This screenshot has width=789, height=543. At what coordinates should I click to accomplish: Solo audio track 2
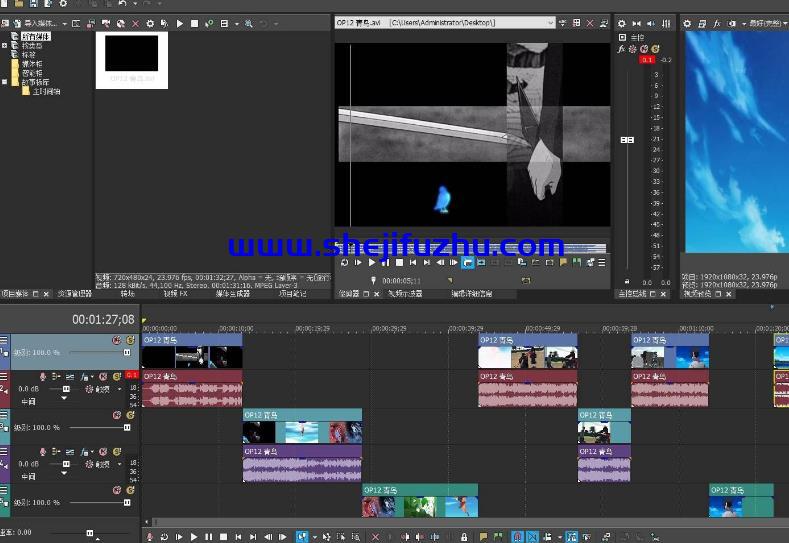tap(117, 376)
